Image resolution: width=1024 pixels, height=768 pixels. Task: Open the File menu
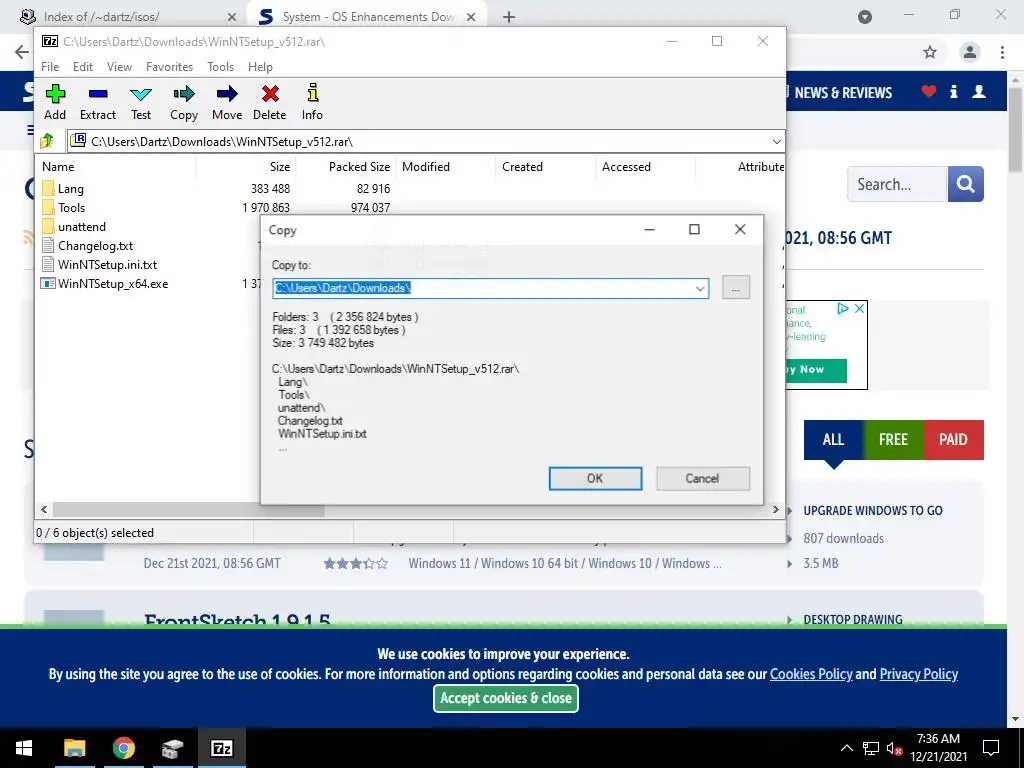click(x=50, y=67)
